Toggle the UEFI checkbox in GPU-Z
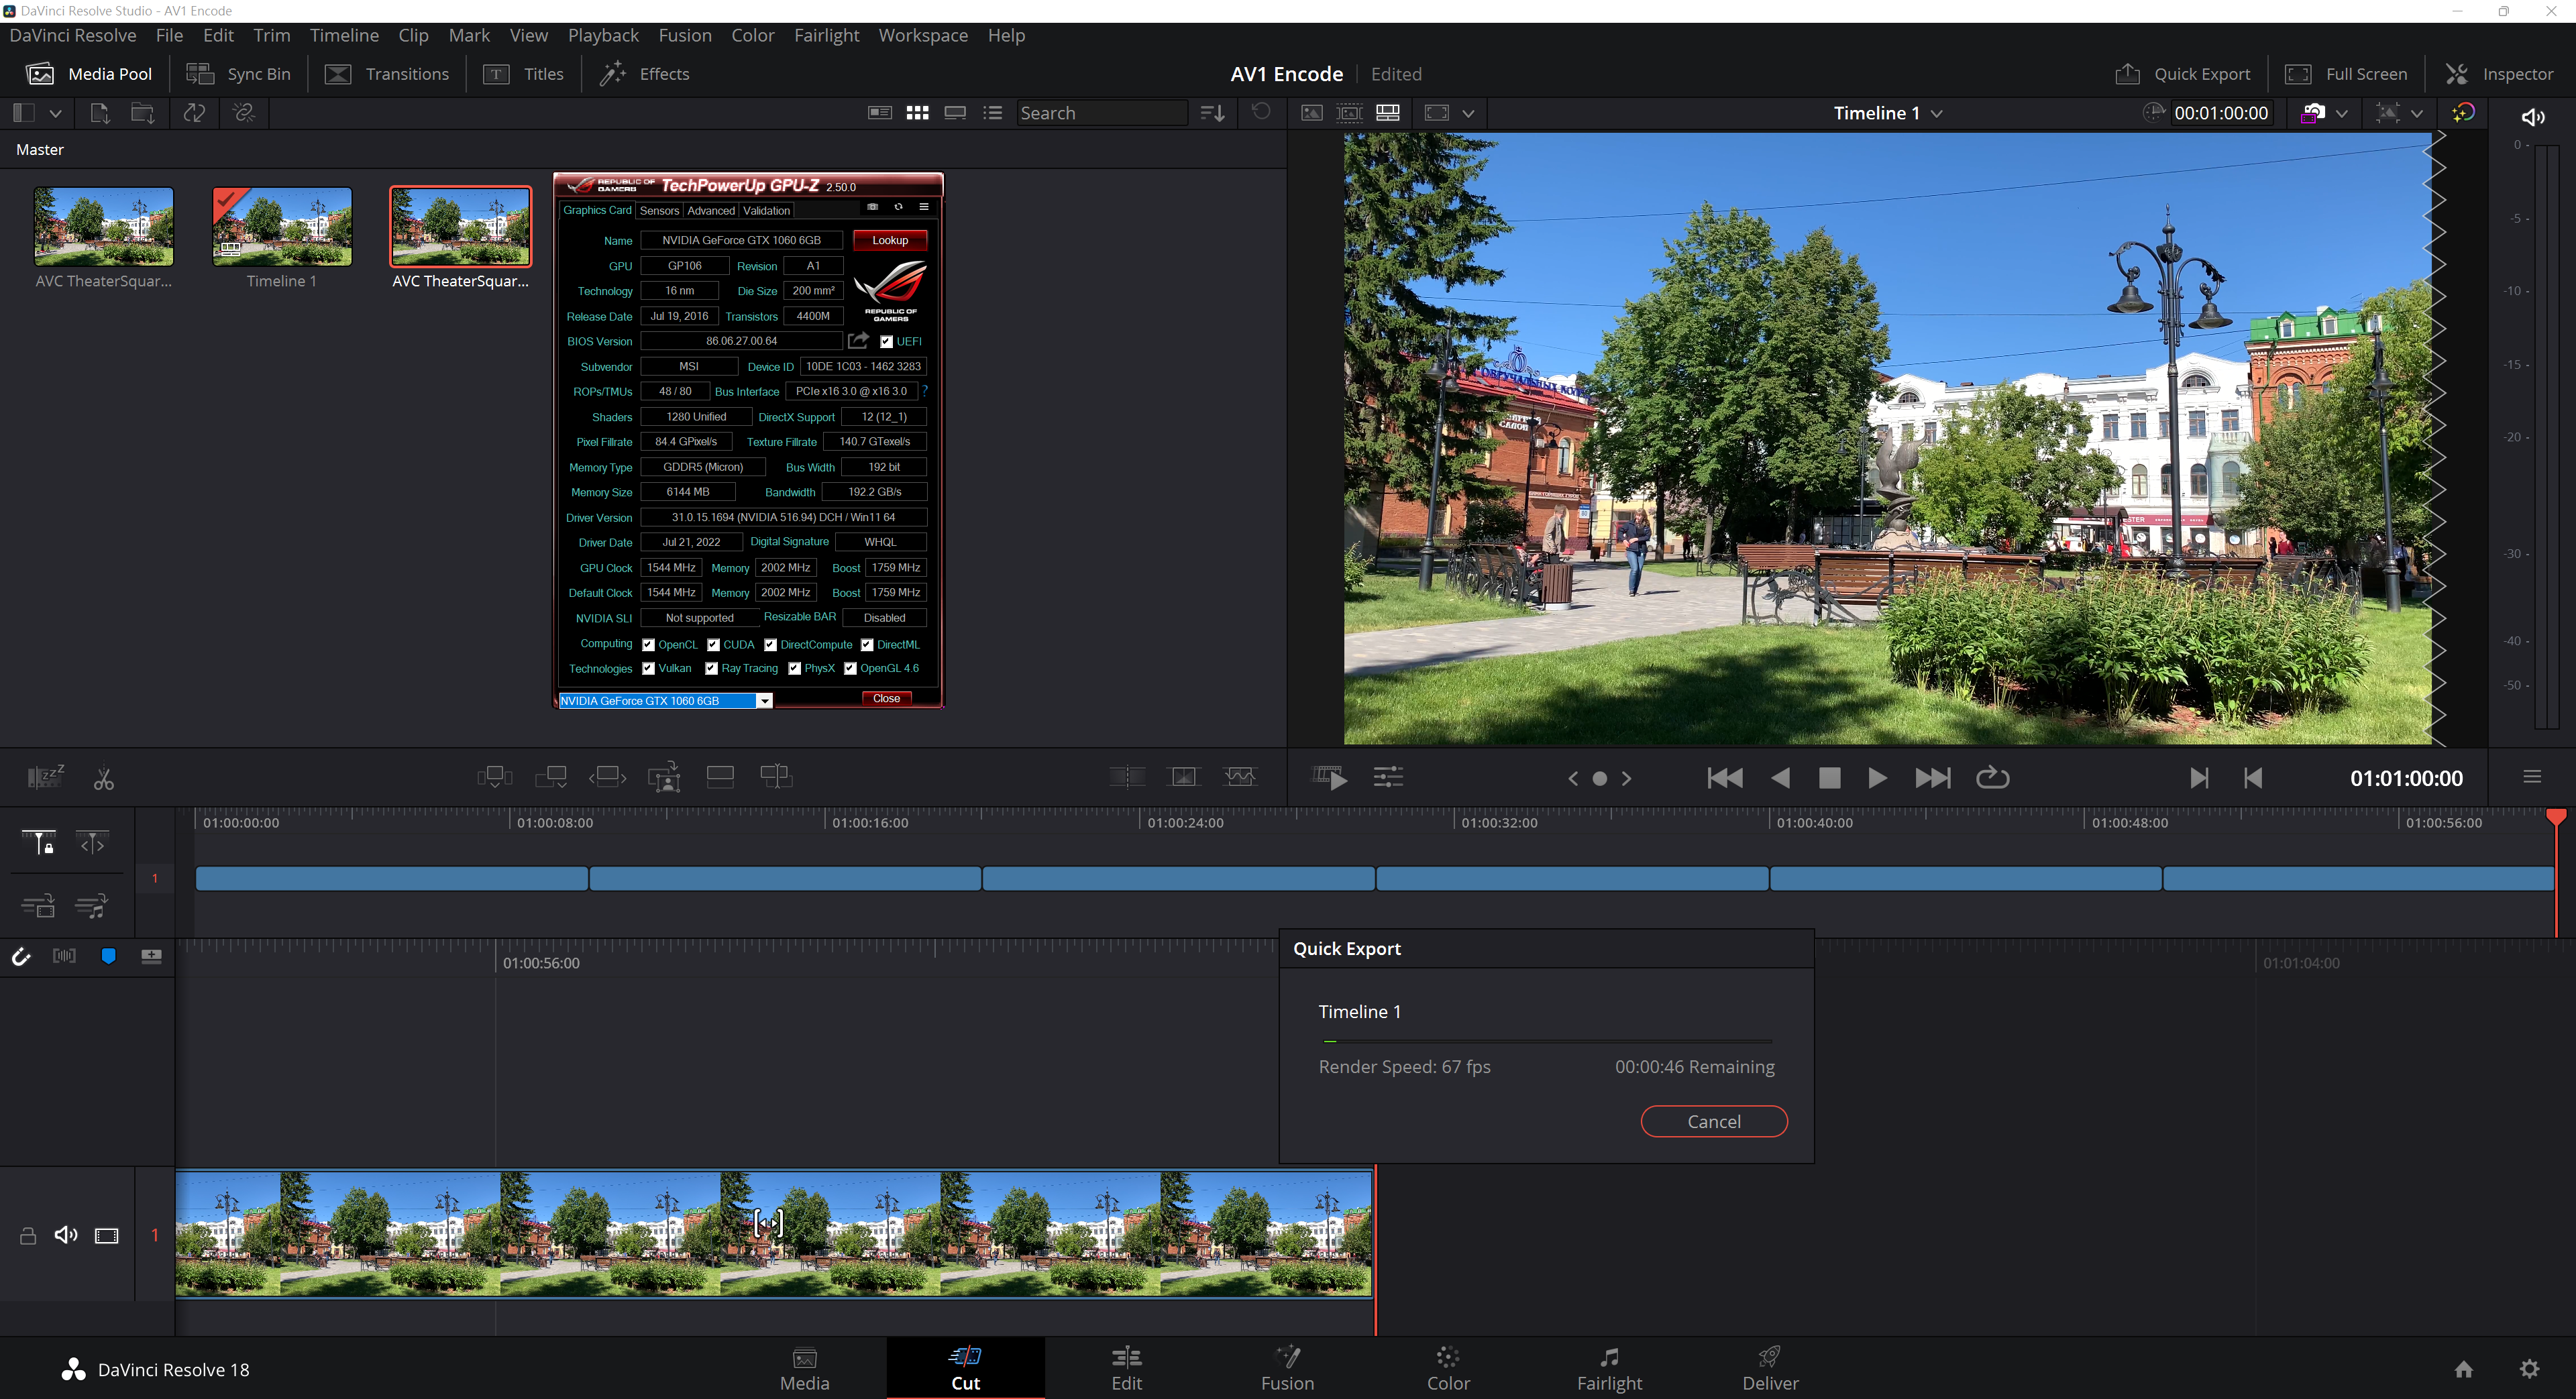Viewport: 2576px width, 1399px height. pos(886,342)
